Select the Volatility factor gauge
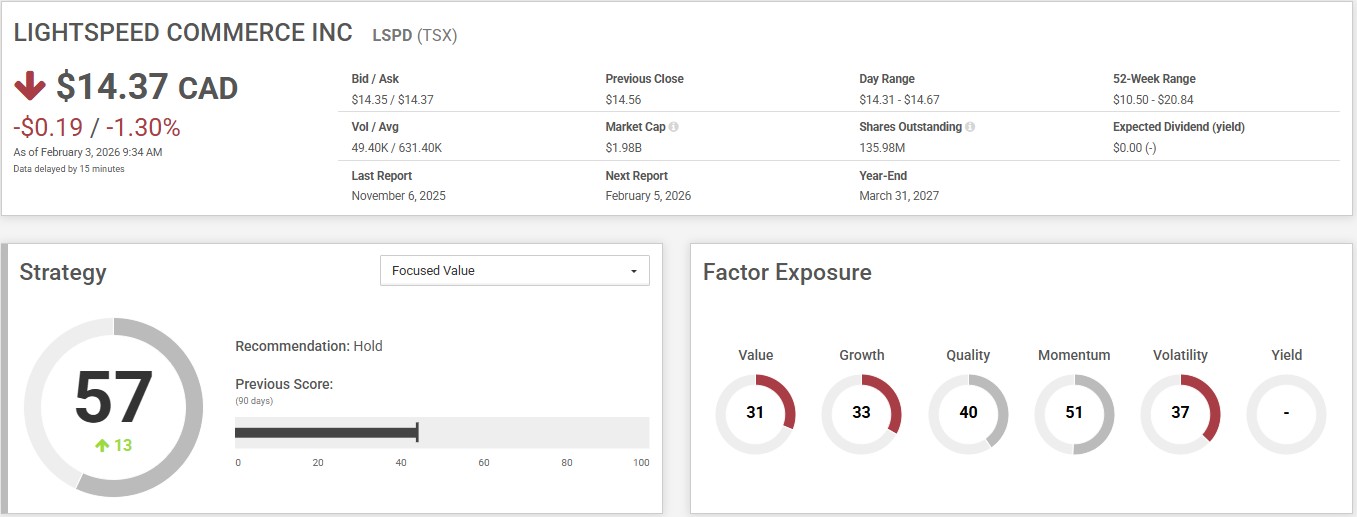This screenshot has height=517, width=1357. [x=1180, y=413]
